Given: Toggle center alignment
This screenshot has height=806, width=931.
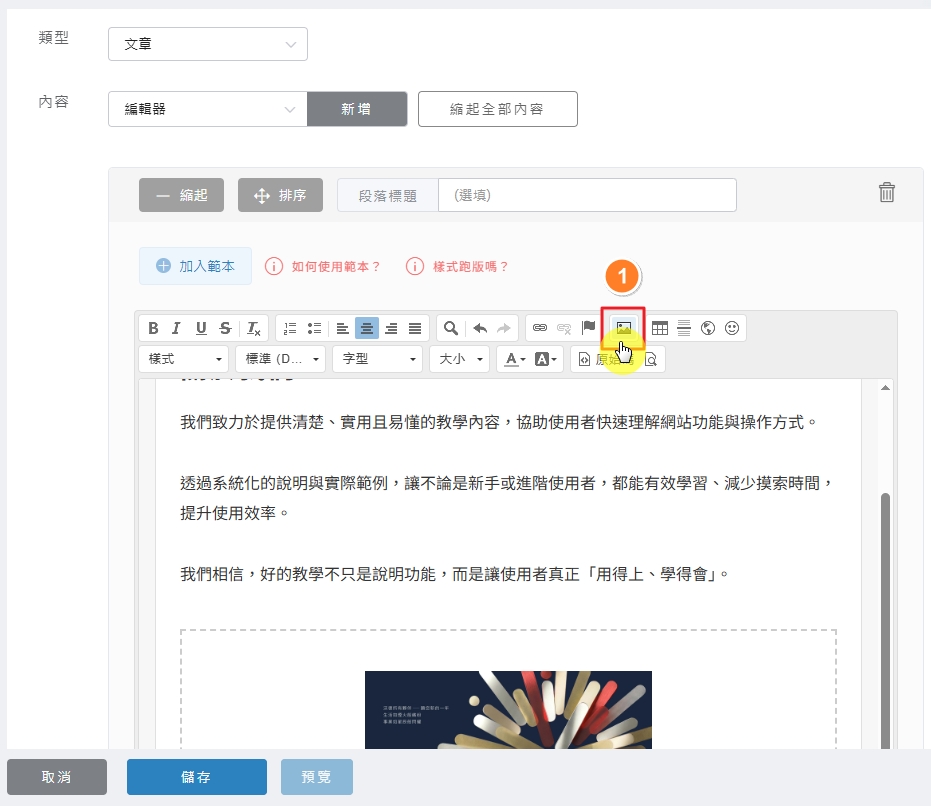Looking at the screenshot, I should point(367,328).
